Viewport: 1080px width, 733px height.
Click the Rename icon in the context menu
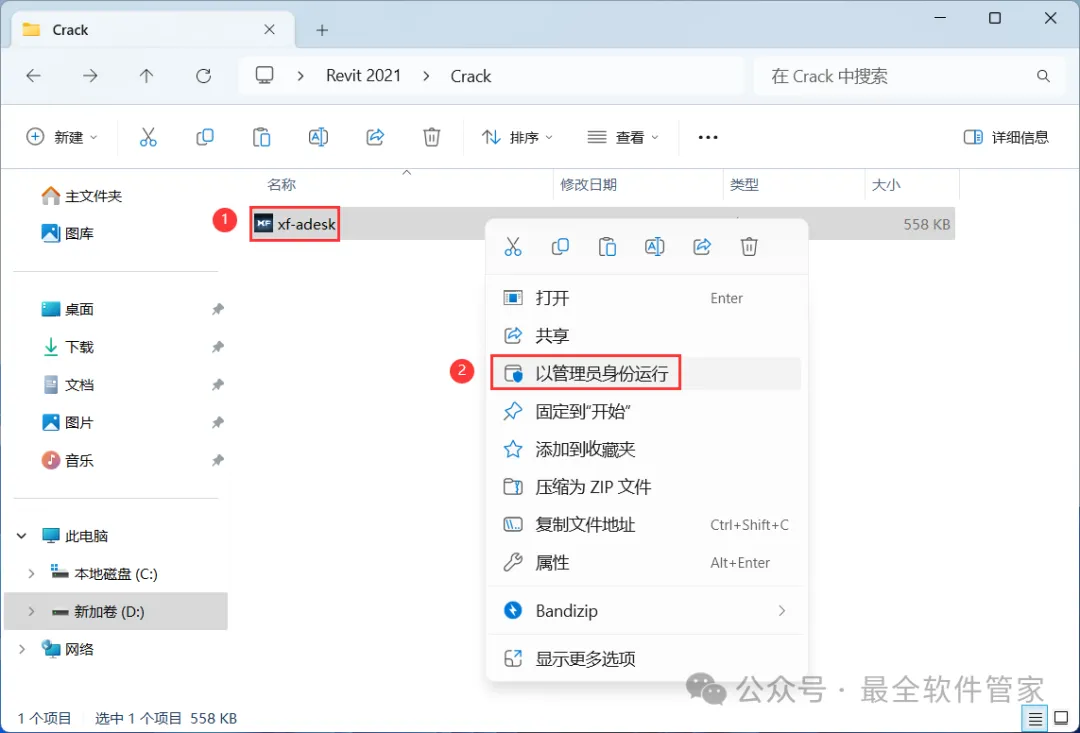click(654, 246)
